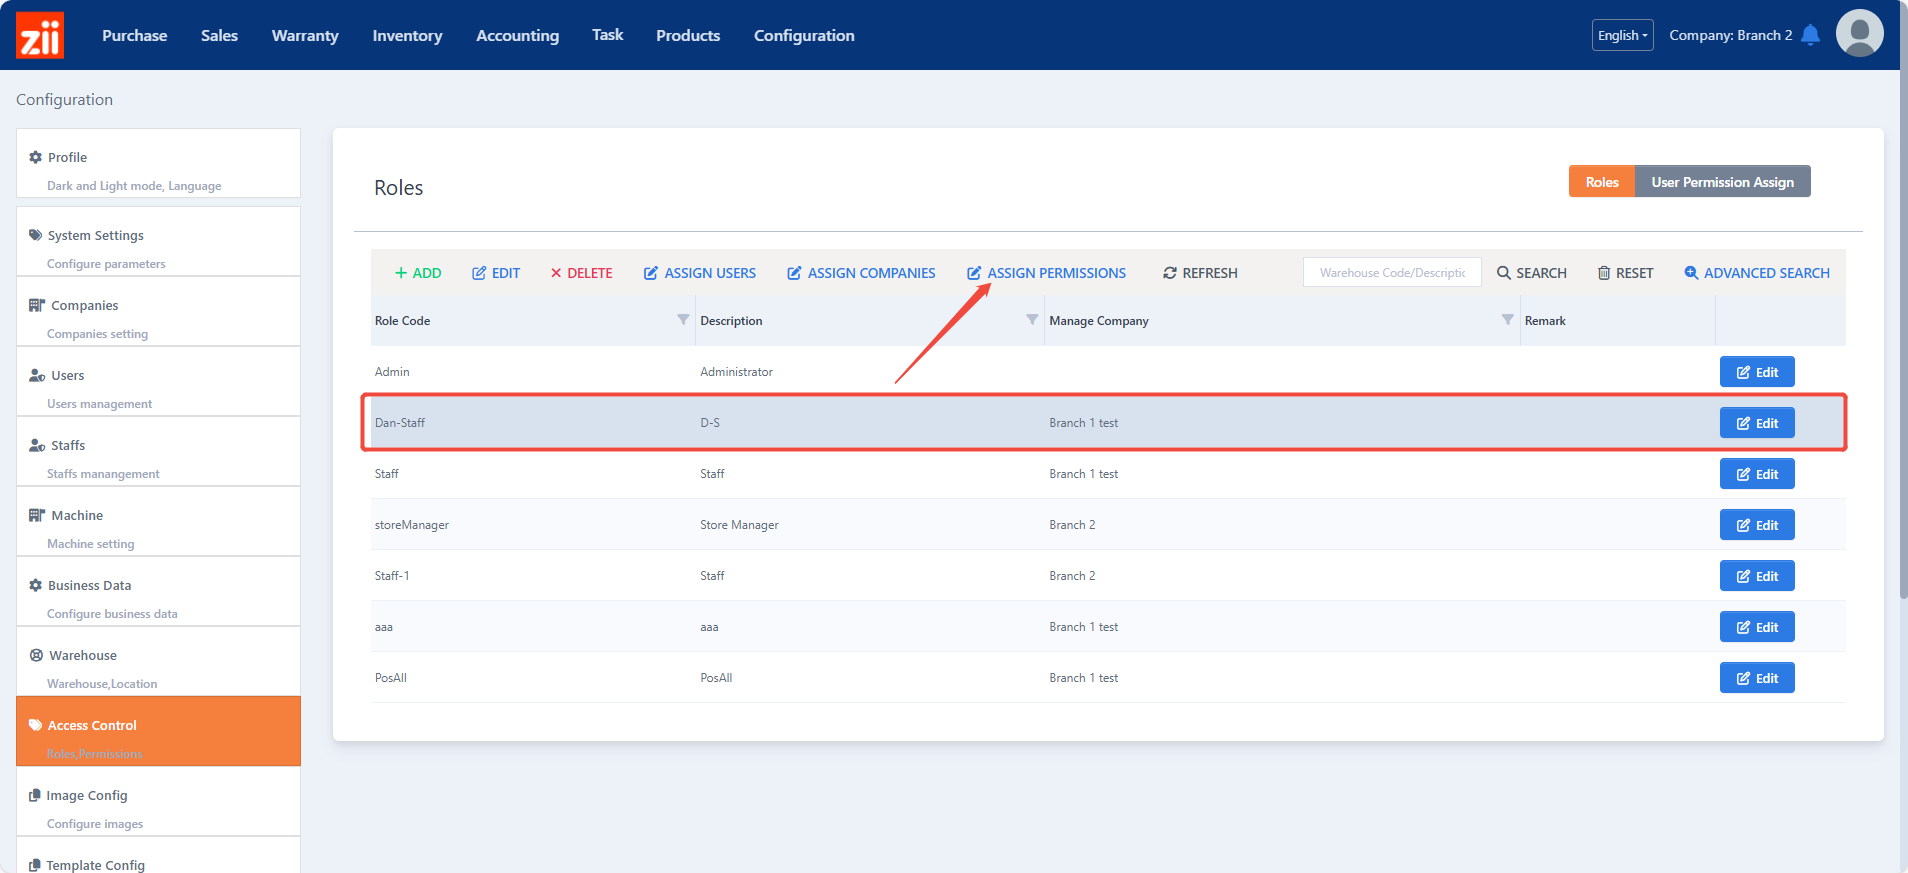Click the Search magnifier button
Viewport: 1908px width, 873px height.
(1531, 273)
